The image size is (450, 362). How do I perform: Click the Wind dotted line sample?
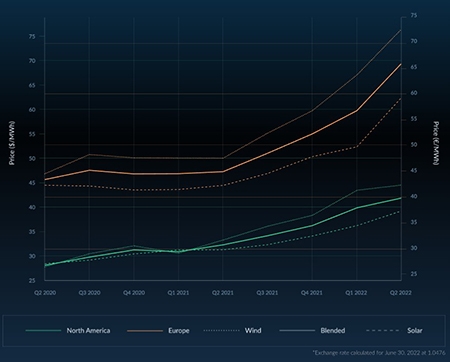(221, 331)
